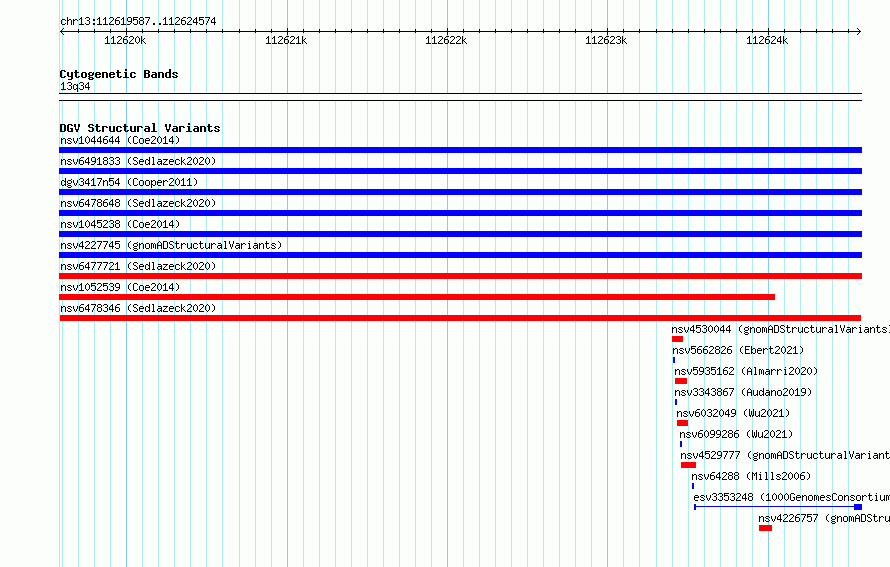The width and height of the screenshot is (890, 567).
Task: Open the nsv5935162 (Almarri2020) label
Action: [746, 371]
